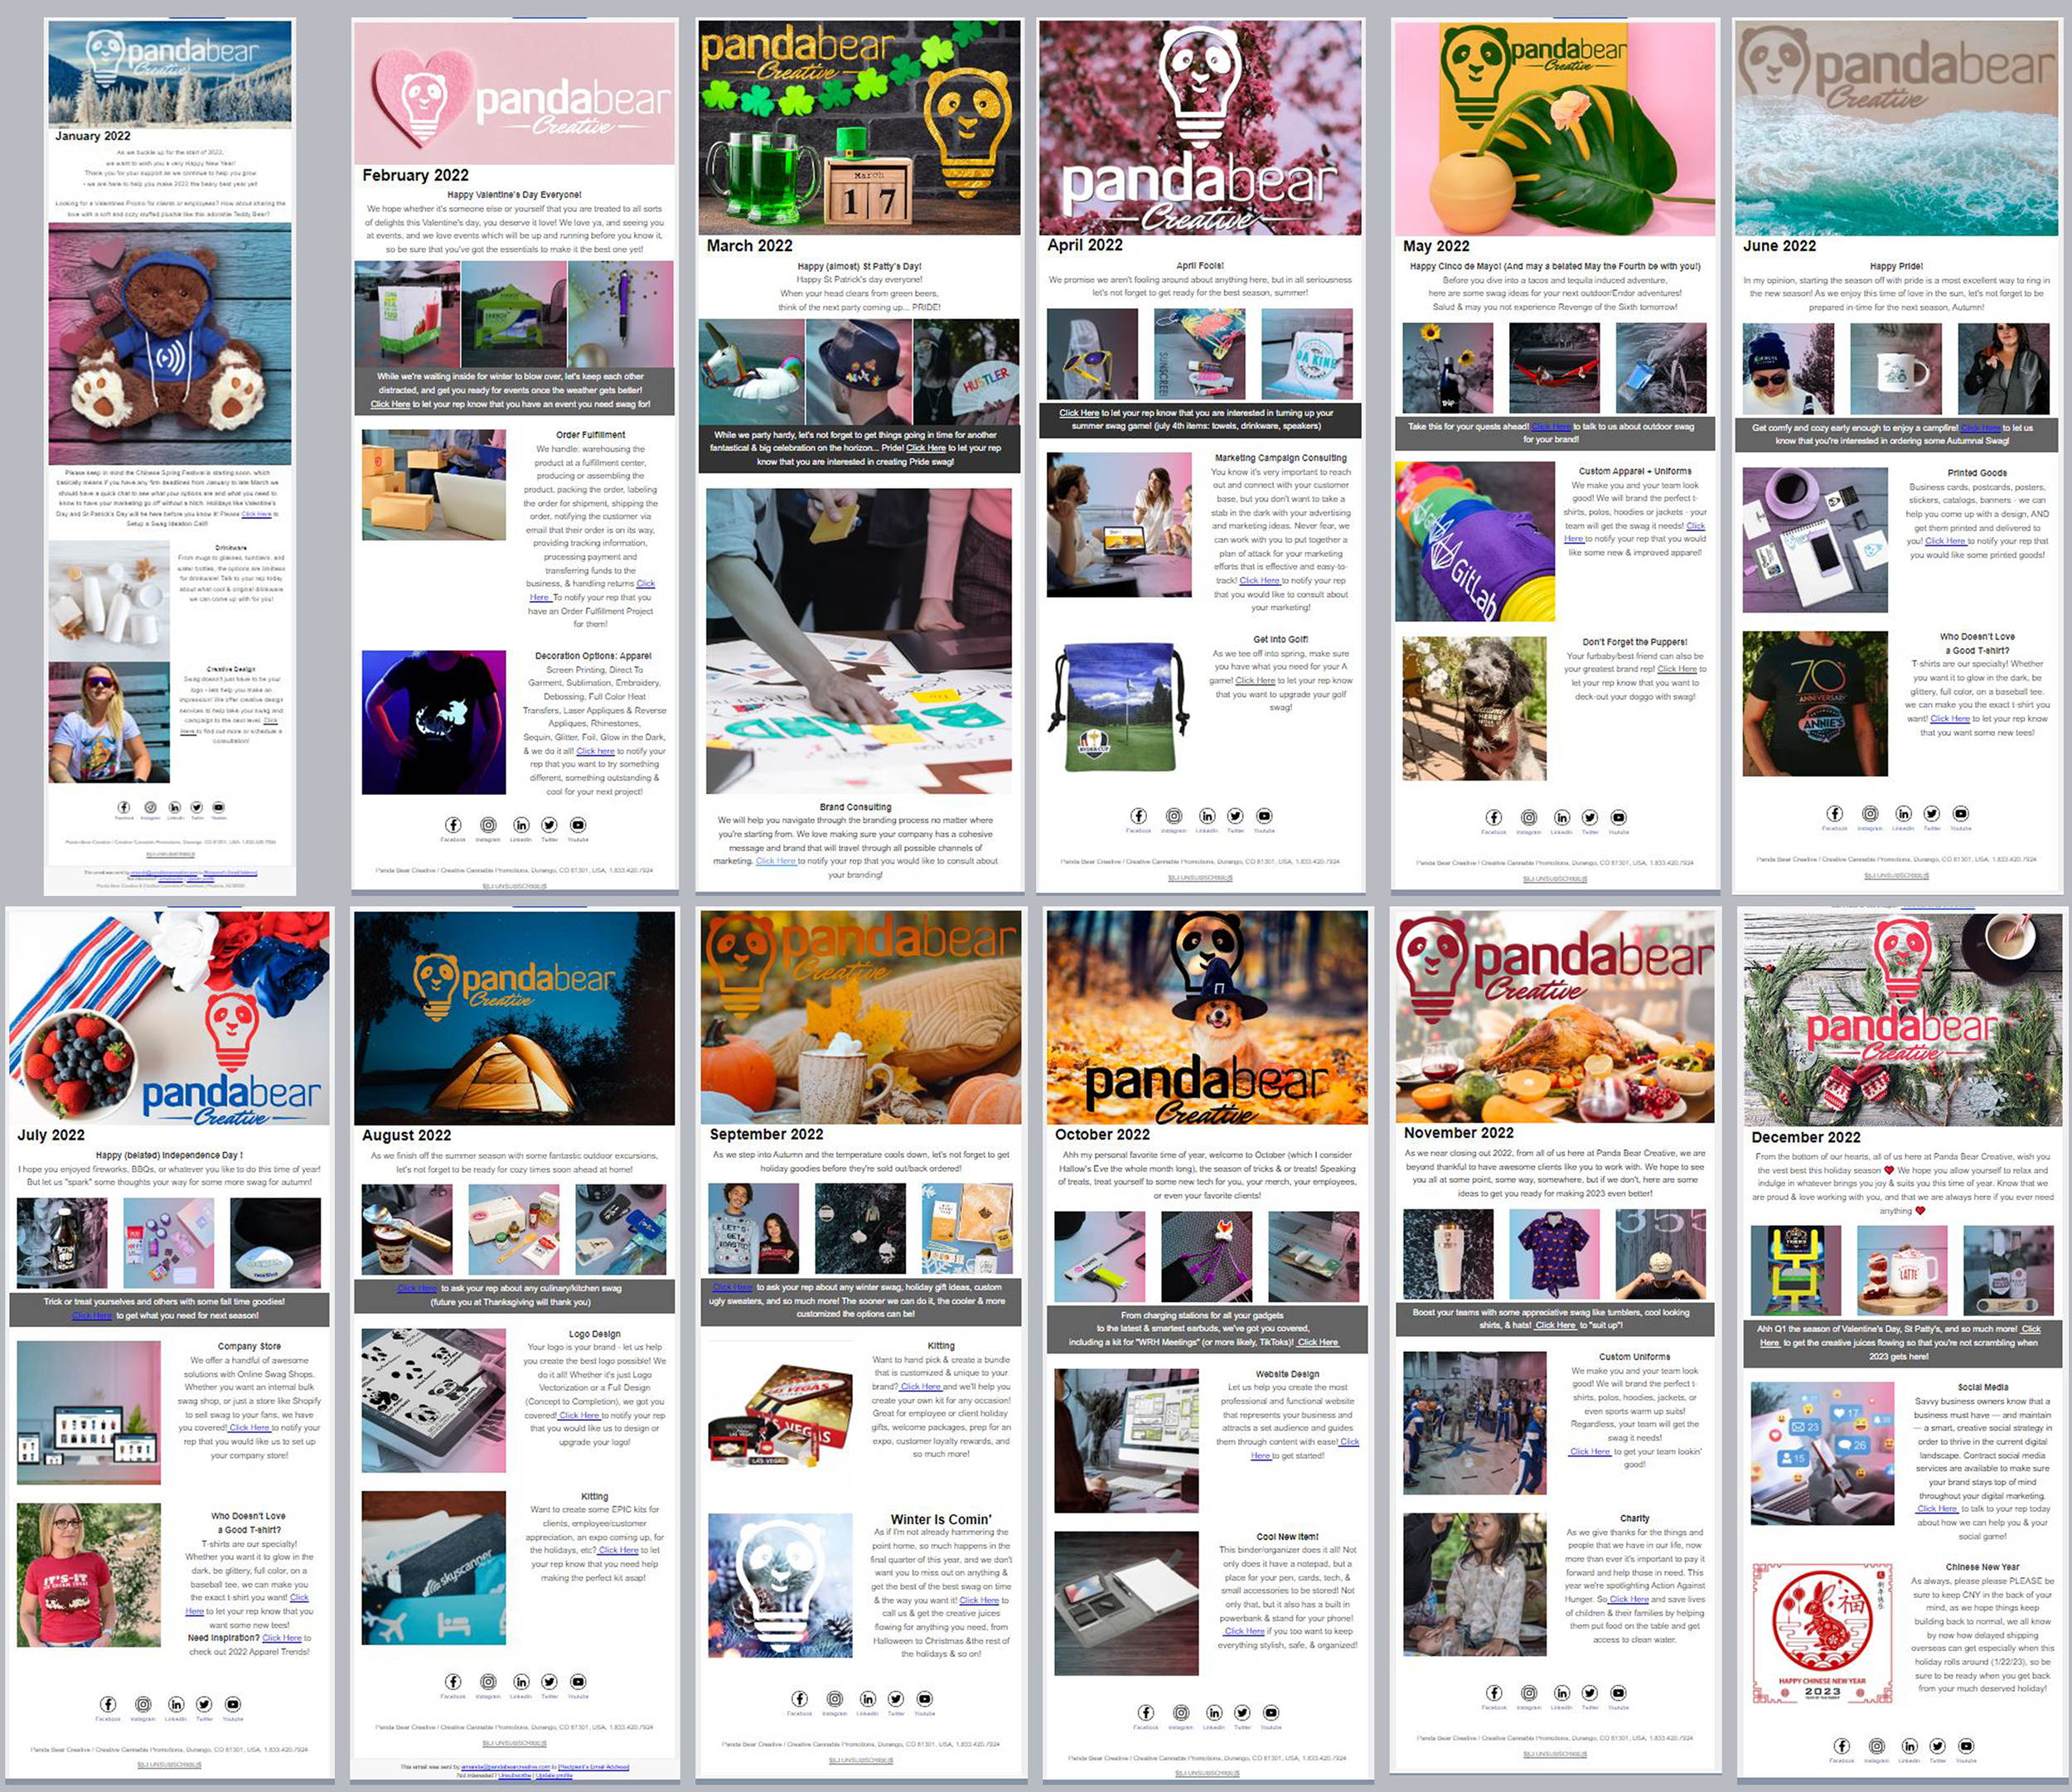Click the "October 2022" heading

pyautogui.click(x=1102, y=1134)
